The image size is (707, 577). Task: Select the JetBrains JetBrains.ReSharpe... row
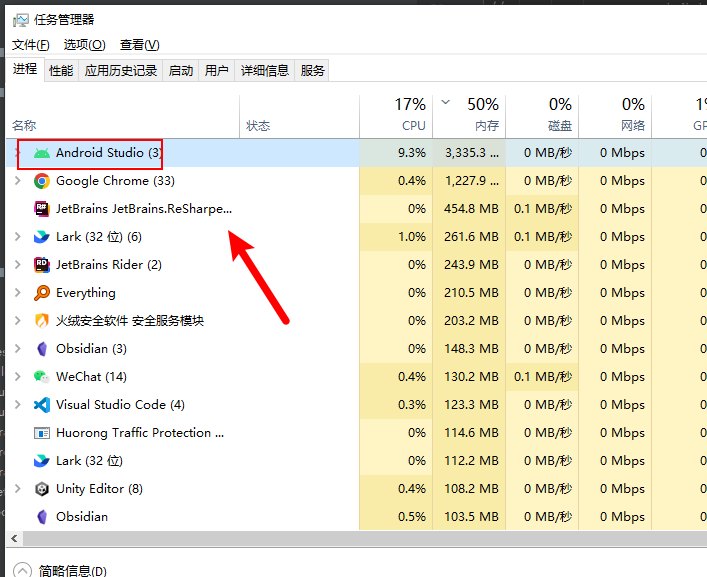pyautogui.click(x=356, y=209)
